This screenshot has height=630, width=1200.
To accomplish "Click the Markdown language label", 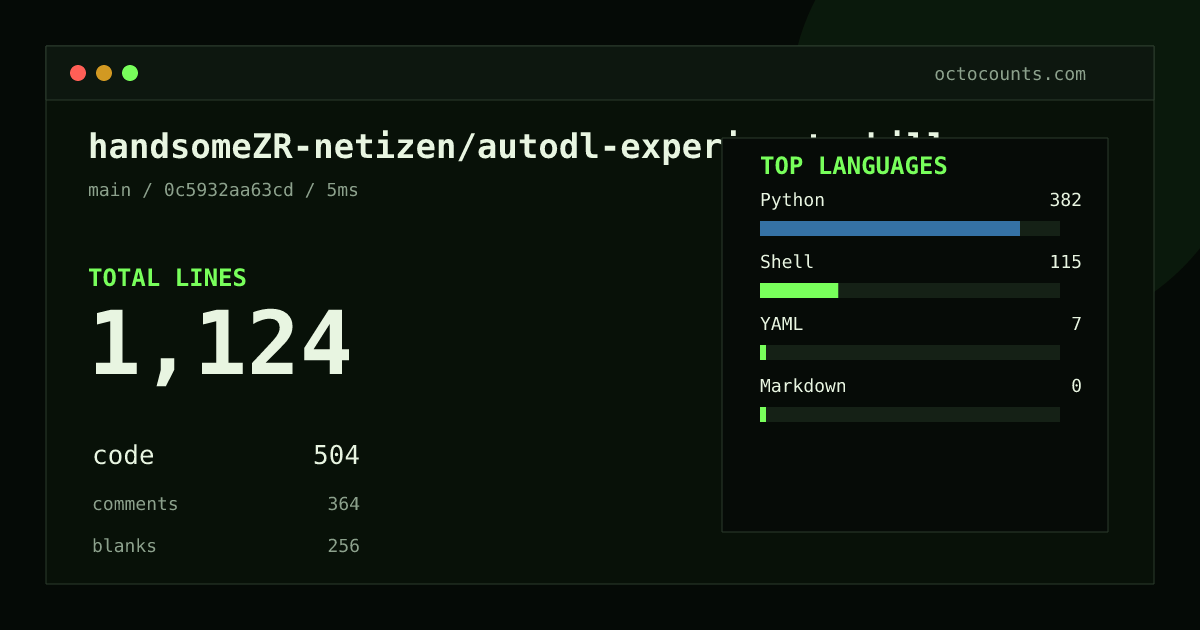I will (803, 386).
